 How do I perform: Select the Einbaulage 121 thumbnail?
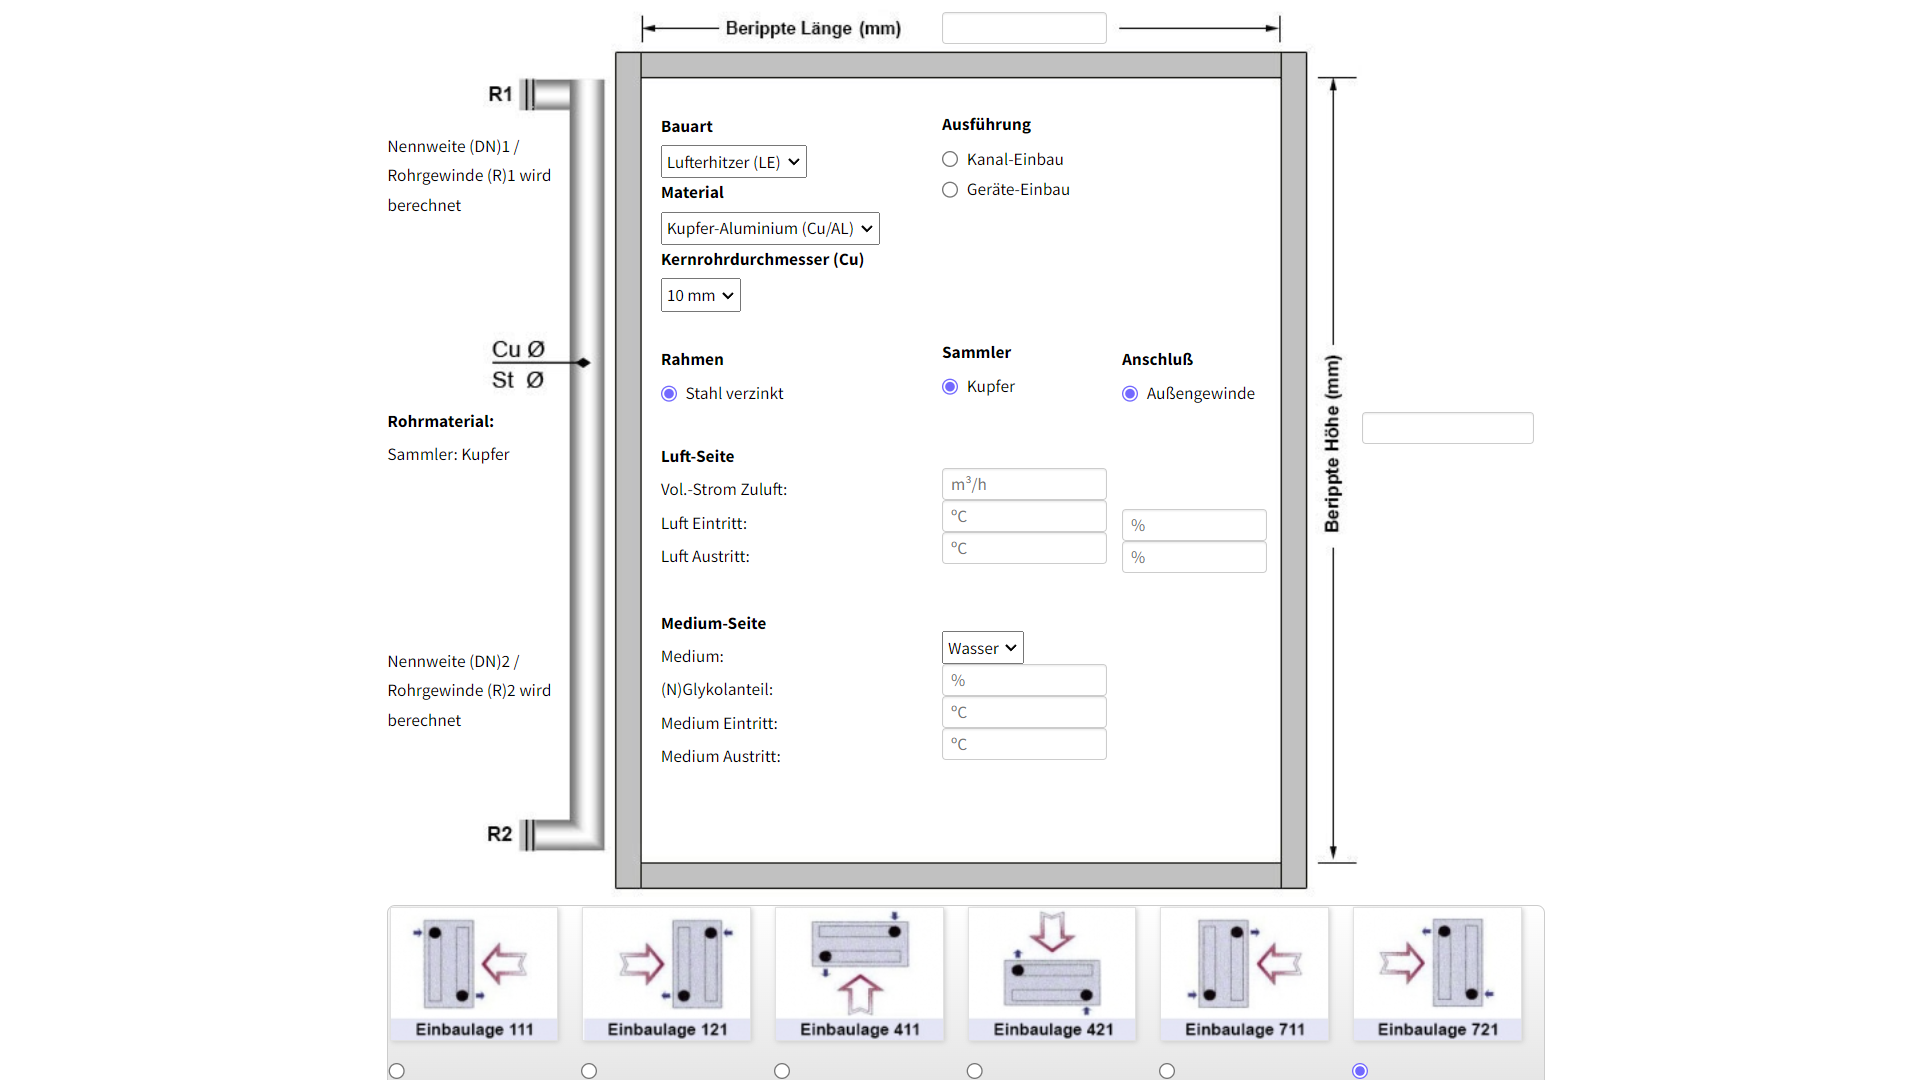(667, 974)
